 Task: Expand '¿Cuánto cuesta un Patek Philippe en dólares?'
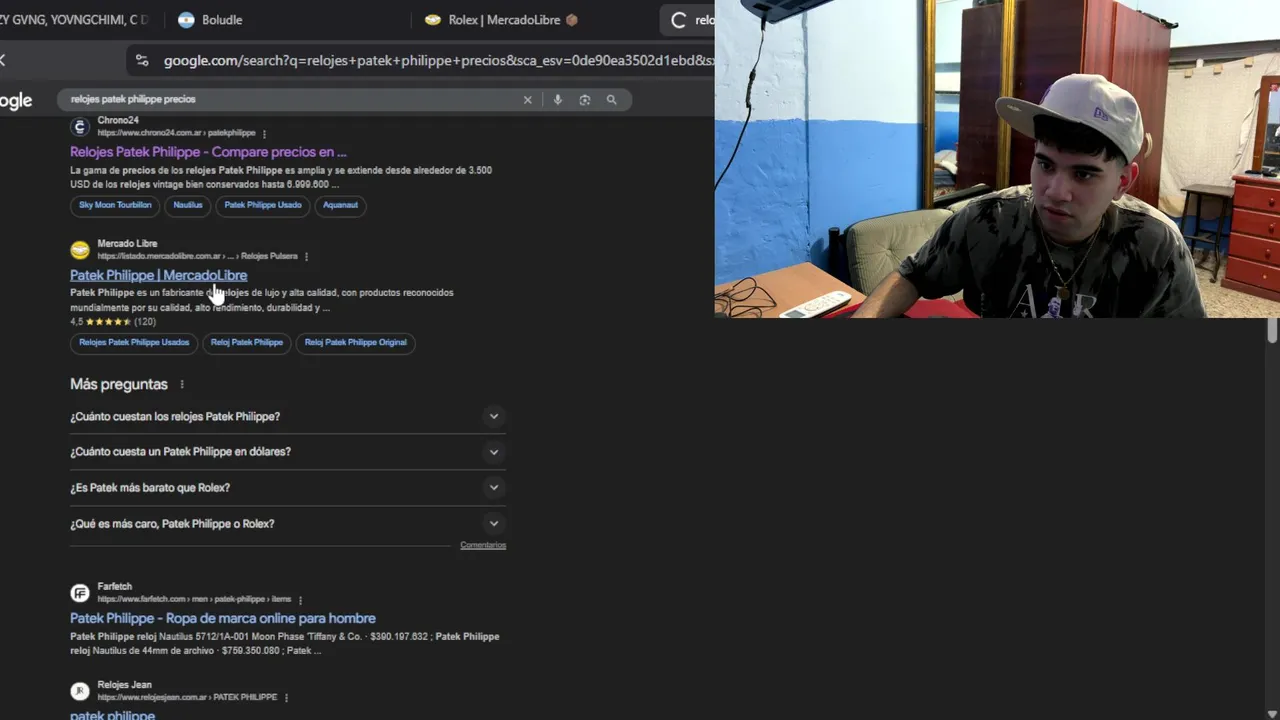coord(288,452)
